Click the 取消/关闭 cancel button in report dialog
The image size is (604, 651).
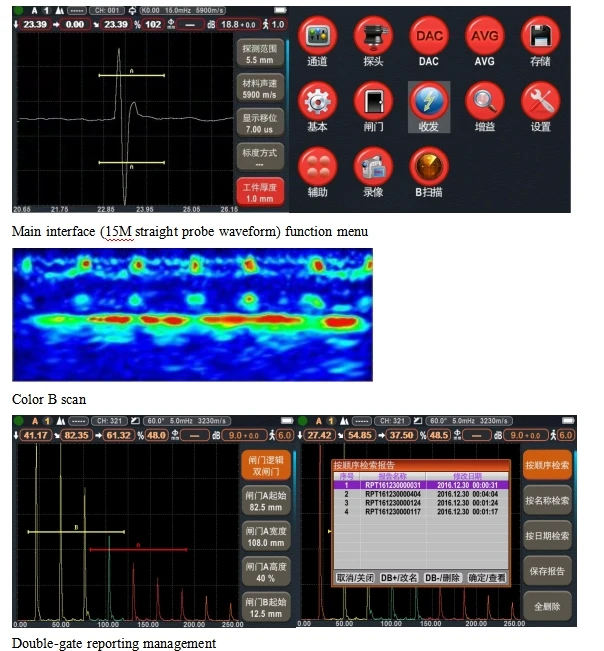(355, 578)
